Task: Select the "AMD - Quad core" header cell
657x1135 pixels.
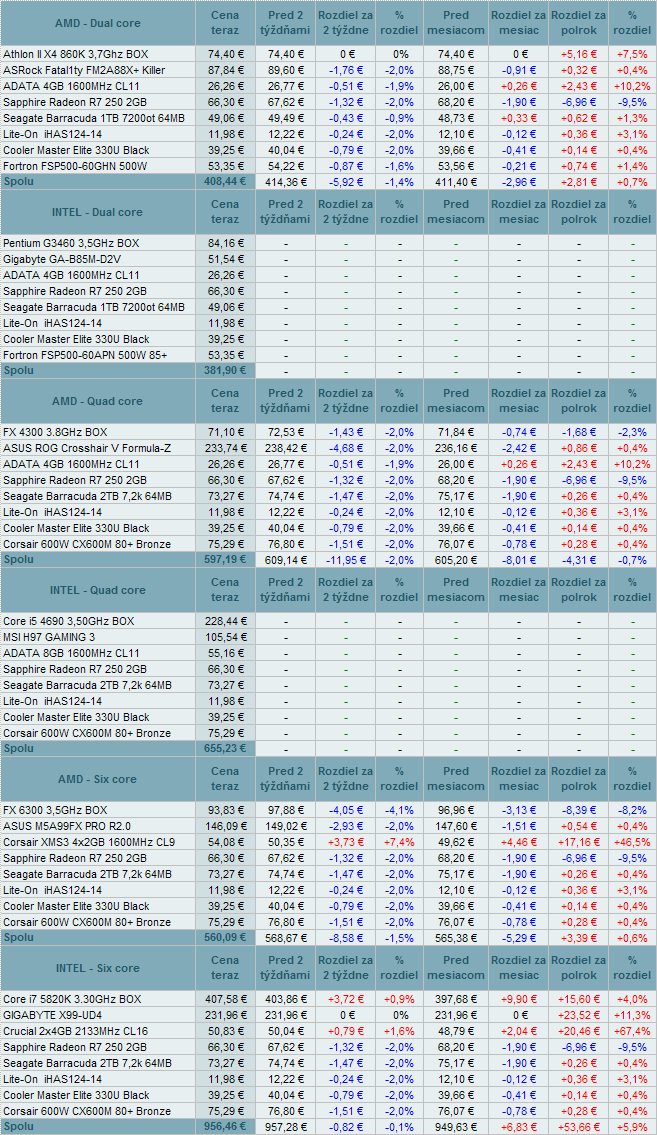Action: (x=98, y=401)
